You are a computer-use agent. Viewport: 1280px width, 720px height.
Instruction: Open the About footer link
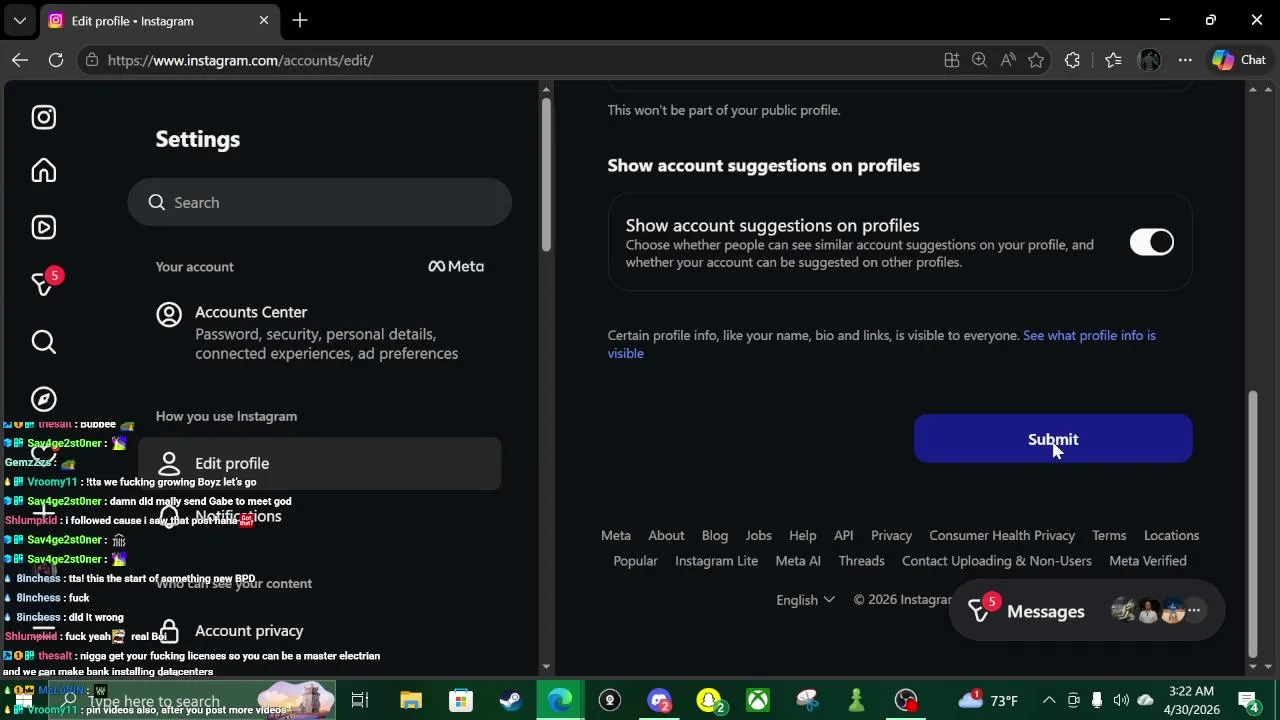tap(666, 535)
